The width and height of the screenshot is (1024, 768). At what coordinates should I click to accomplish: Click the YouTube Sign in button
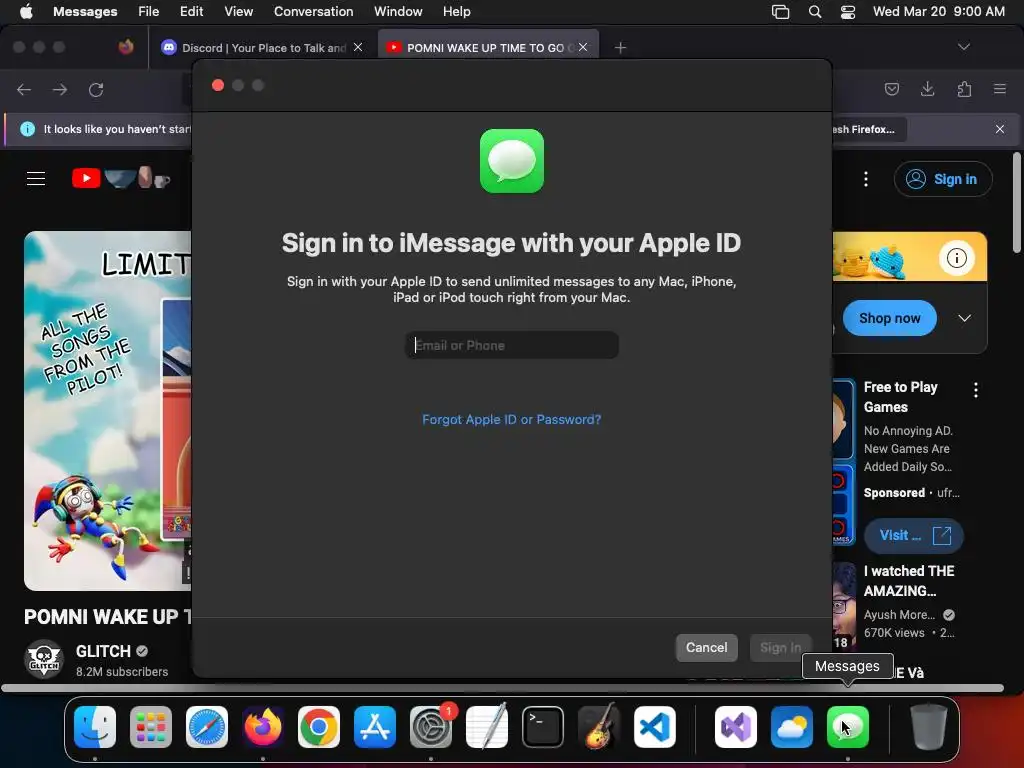pos(943,179)
